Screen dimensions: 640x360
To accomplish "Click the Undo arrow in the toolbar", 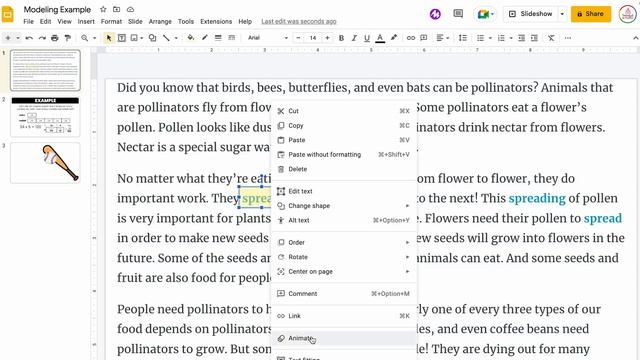I will click(29, 38).
